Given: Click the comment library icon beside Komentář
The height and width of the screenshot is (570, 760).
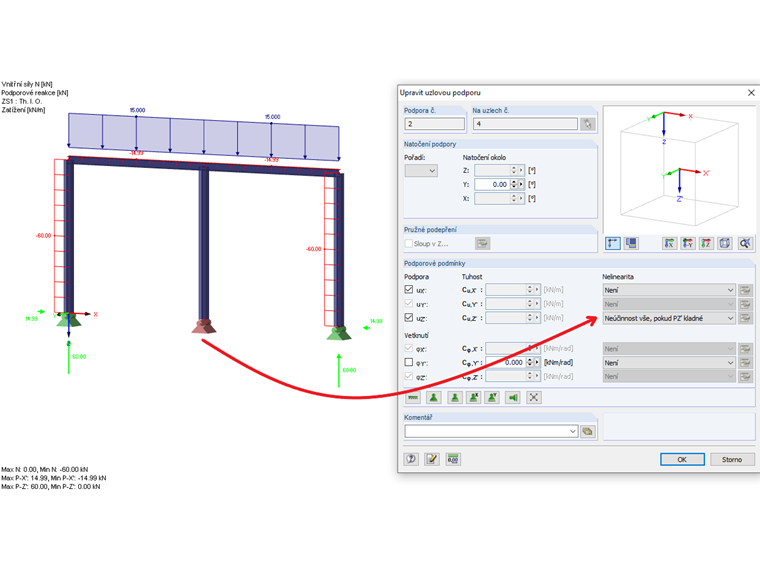Looking at the screenshot, I should (x=587, y=431).
